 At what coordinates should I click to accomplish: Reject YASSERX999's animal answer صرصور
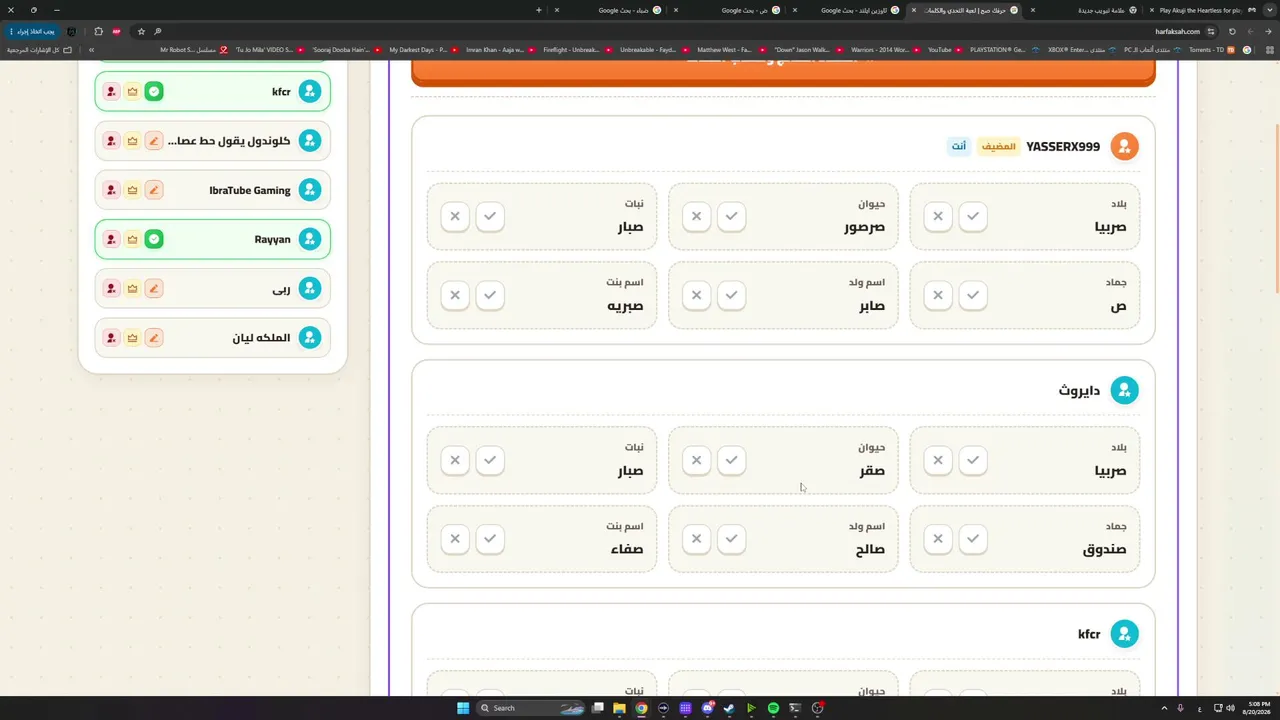pyautogui.click(x=696, y=216)
